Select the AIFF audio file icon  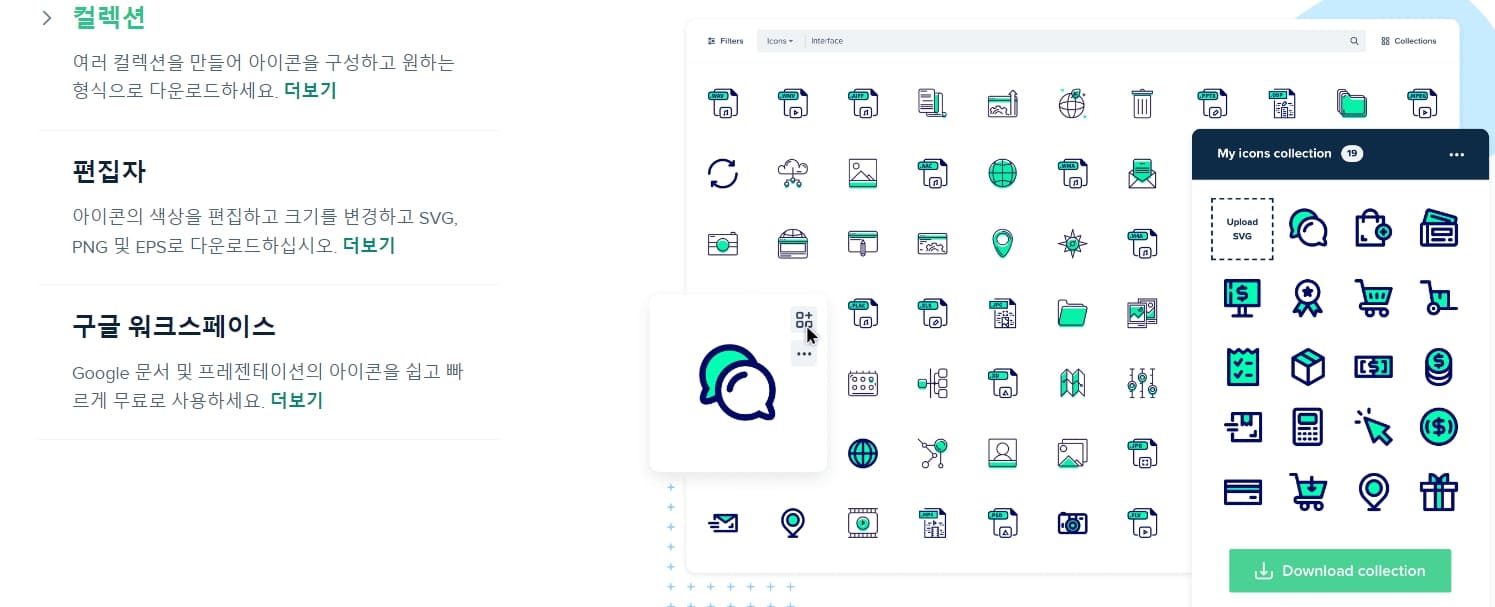(x=862, y=103)
